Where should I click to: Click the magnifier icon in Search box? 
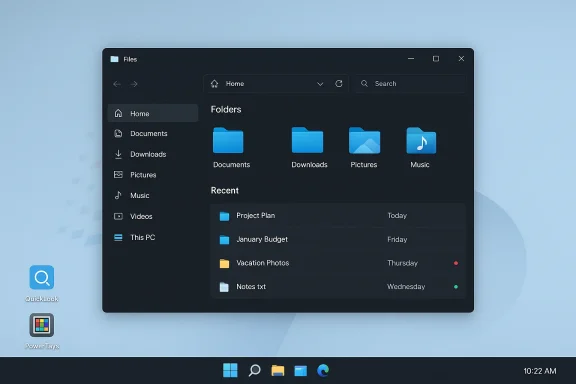tap(364, 83)
